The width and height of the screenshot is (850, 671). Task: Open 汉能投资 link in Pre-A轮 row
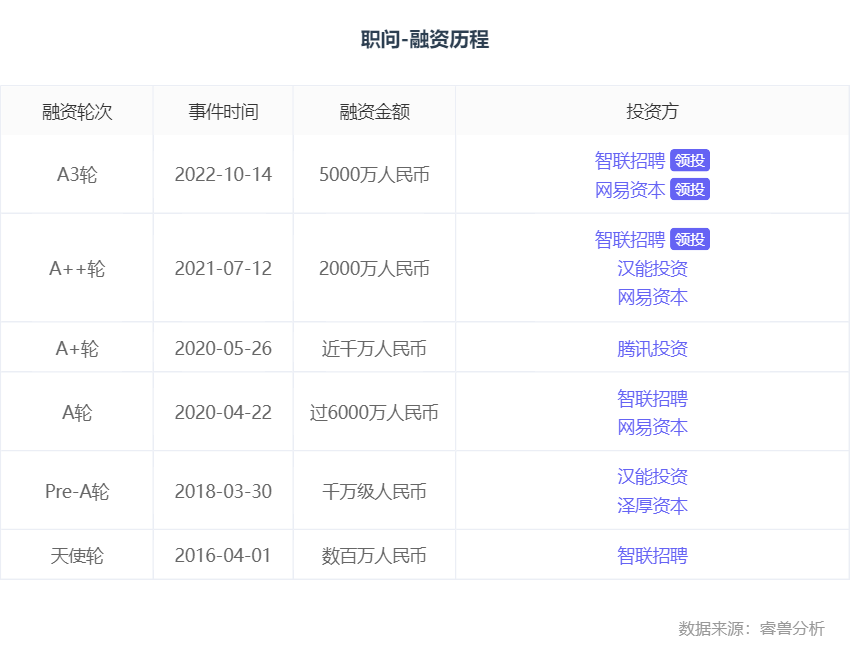[652, 477]
